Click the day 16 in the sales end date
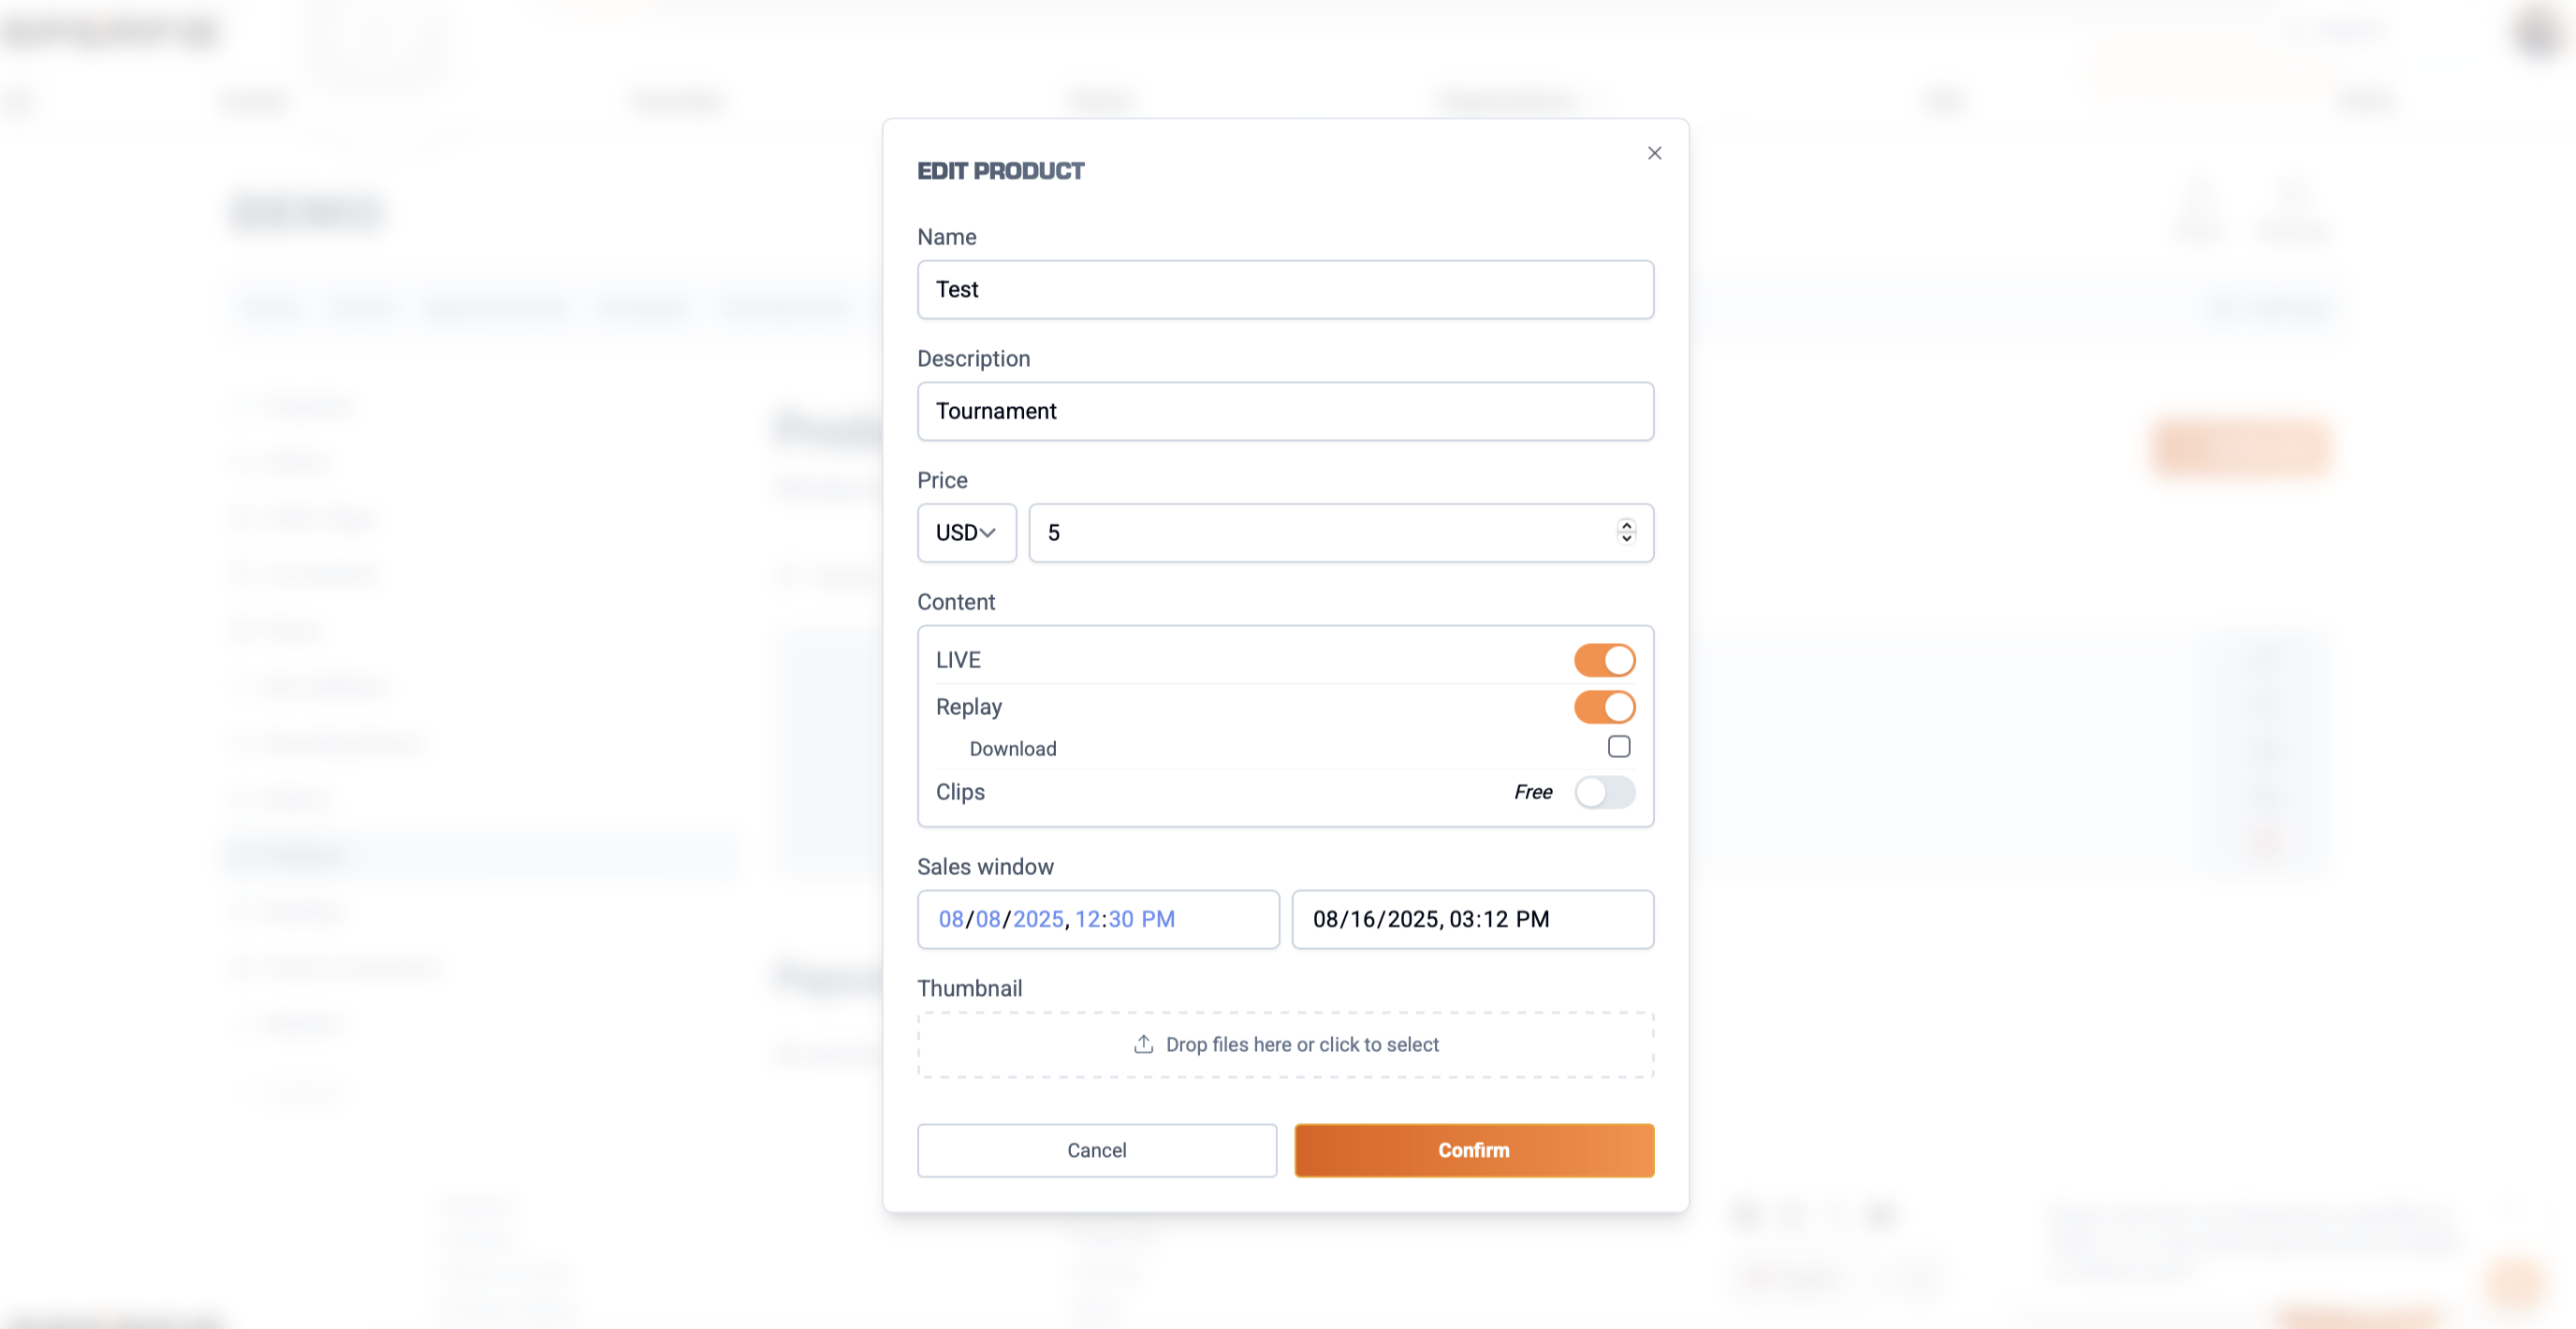This screenshot has width=2576, height=1329. 1364,919
